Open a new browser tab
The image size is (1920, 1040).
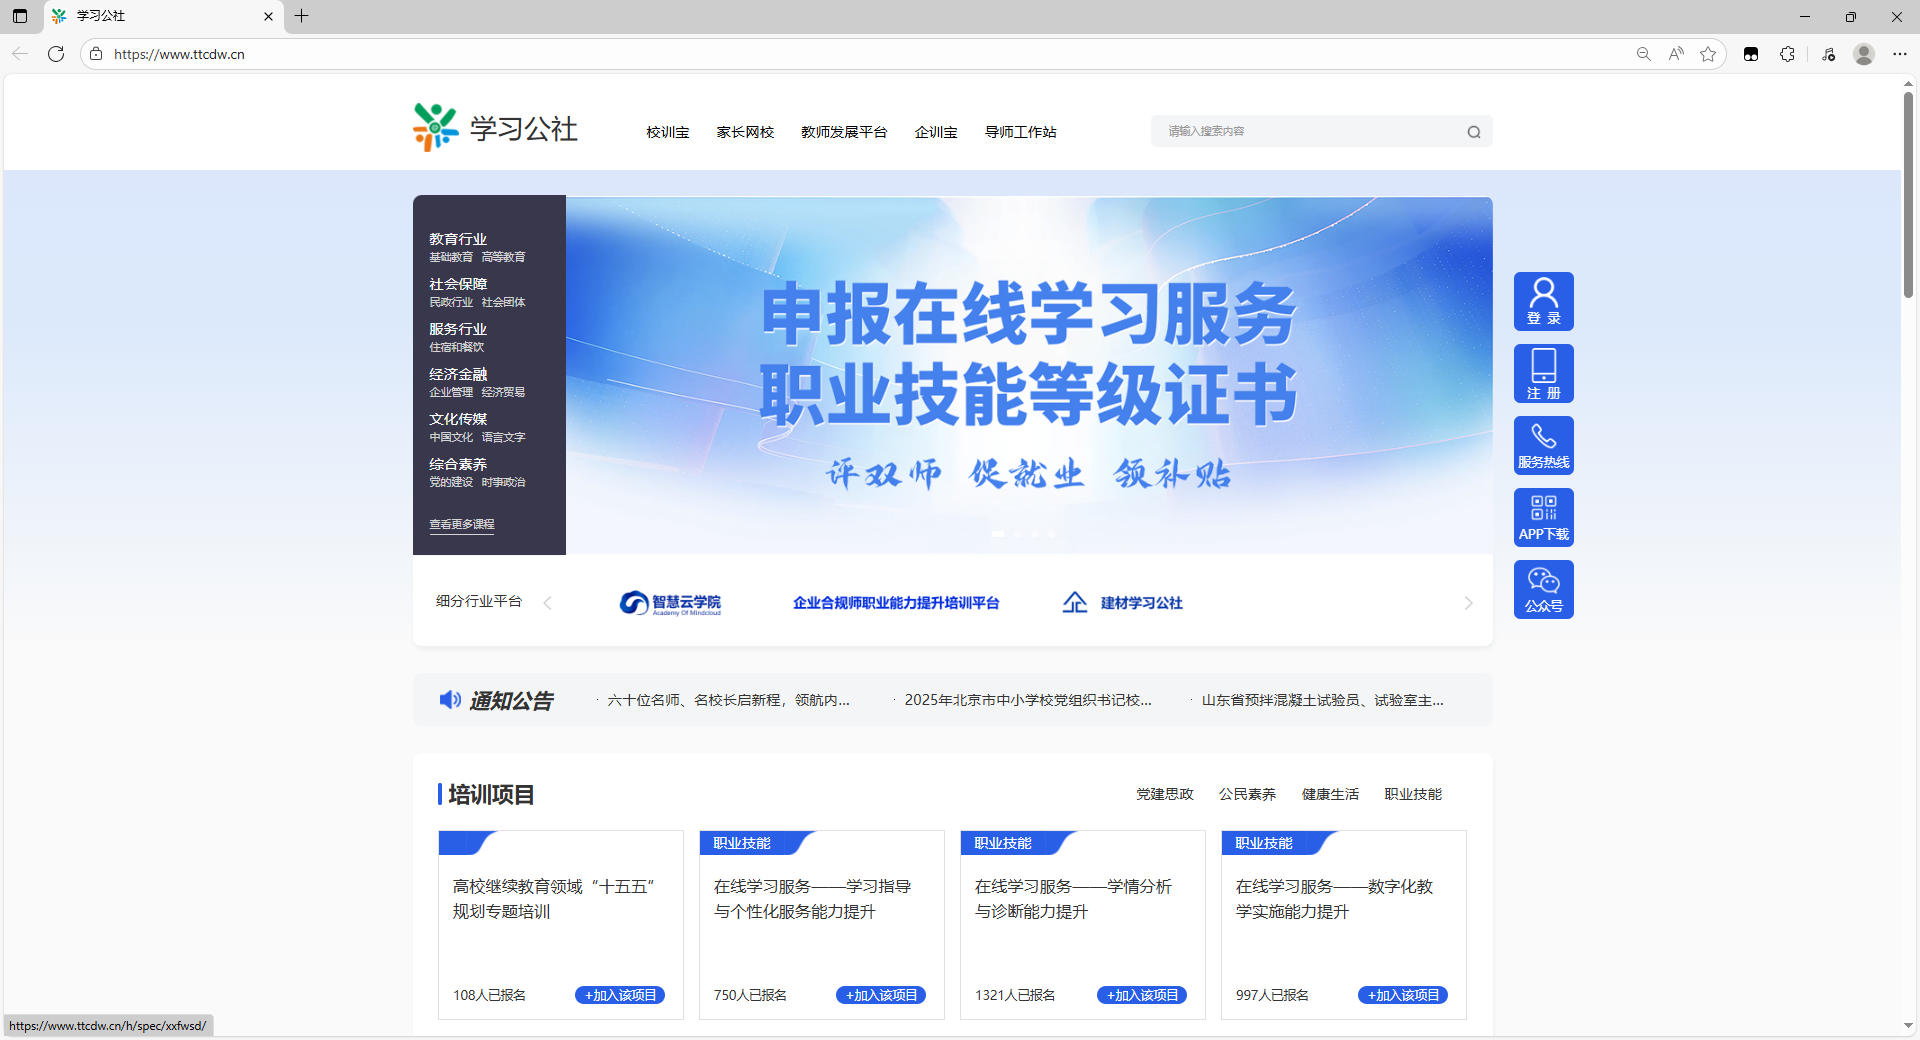pos(301,16)
